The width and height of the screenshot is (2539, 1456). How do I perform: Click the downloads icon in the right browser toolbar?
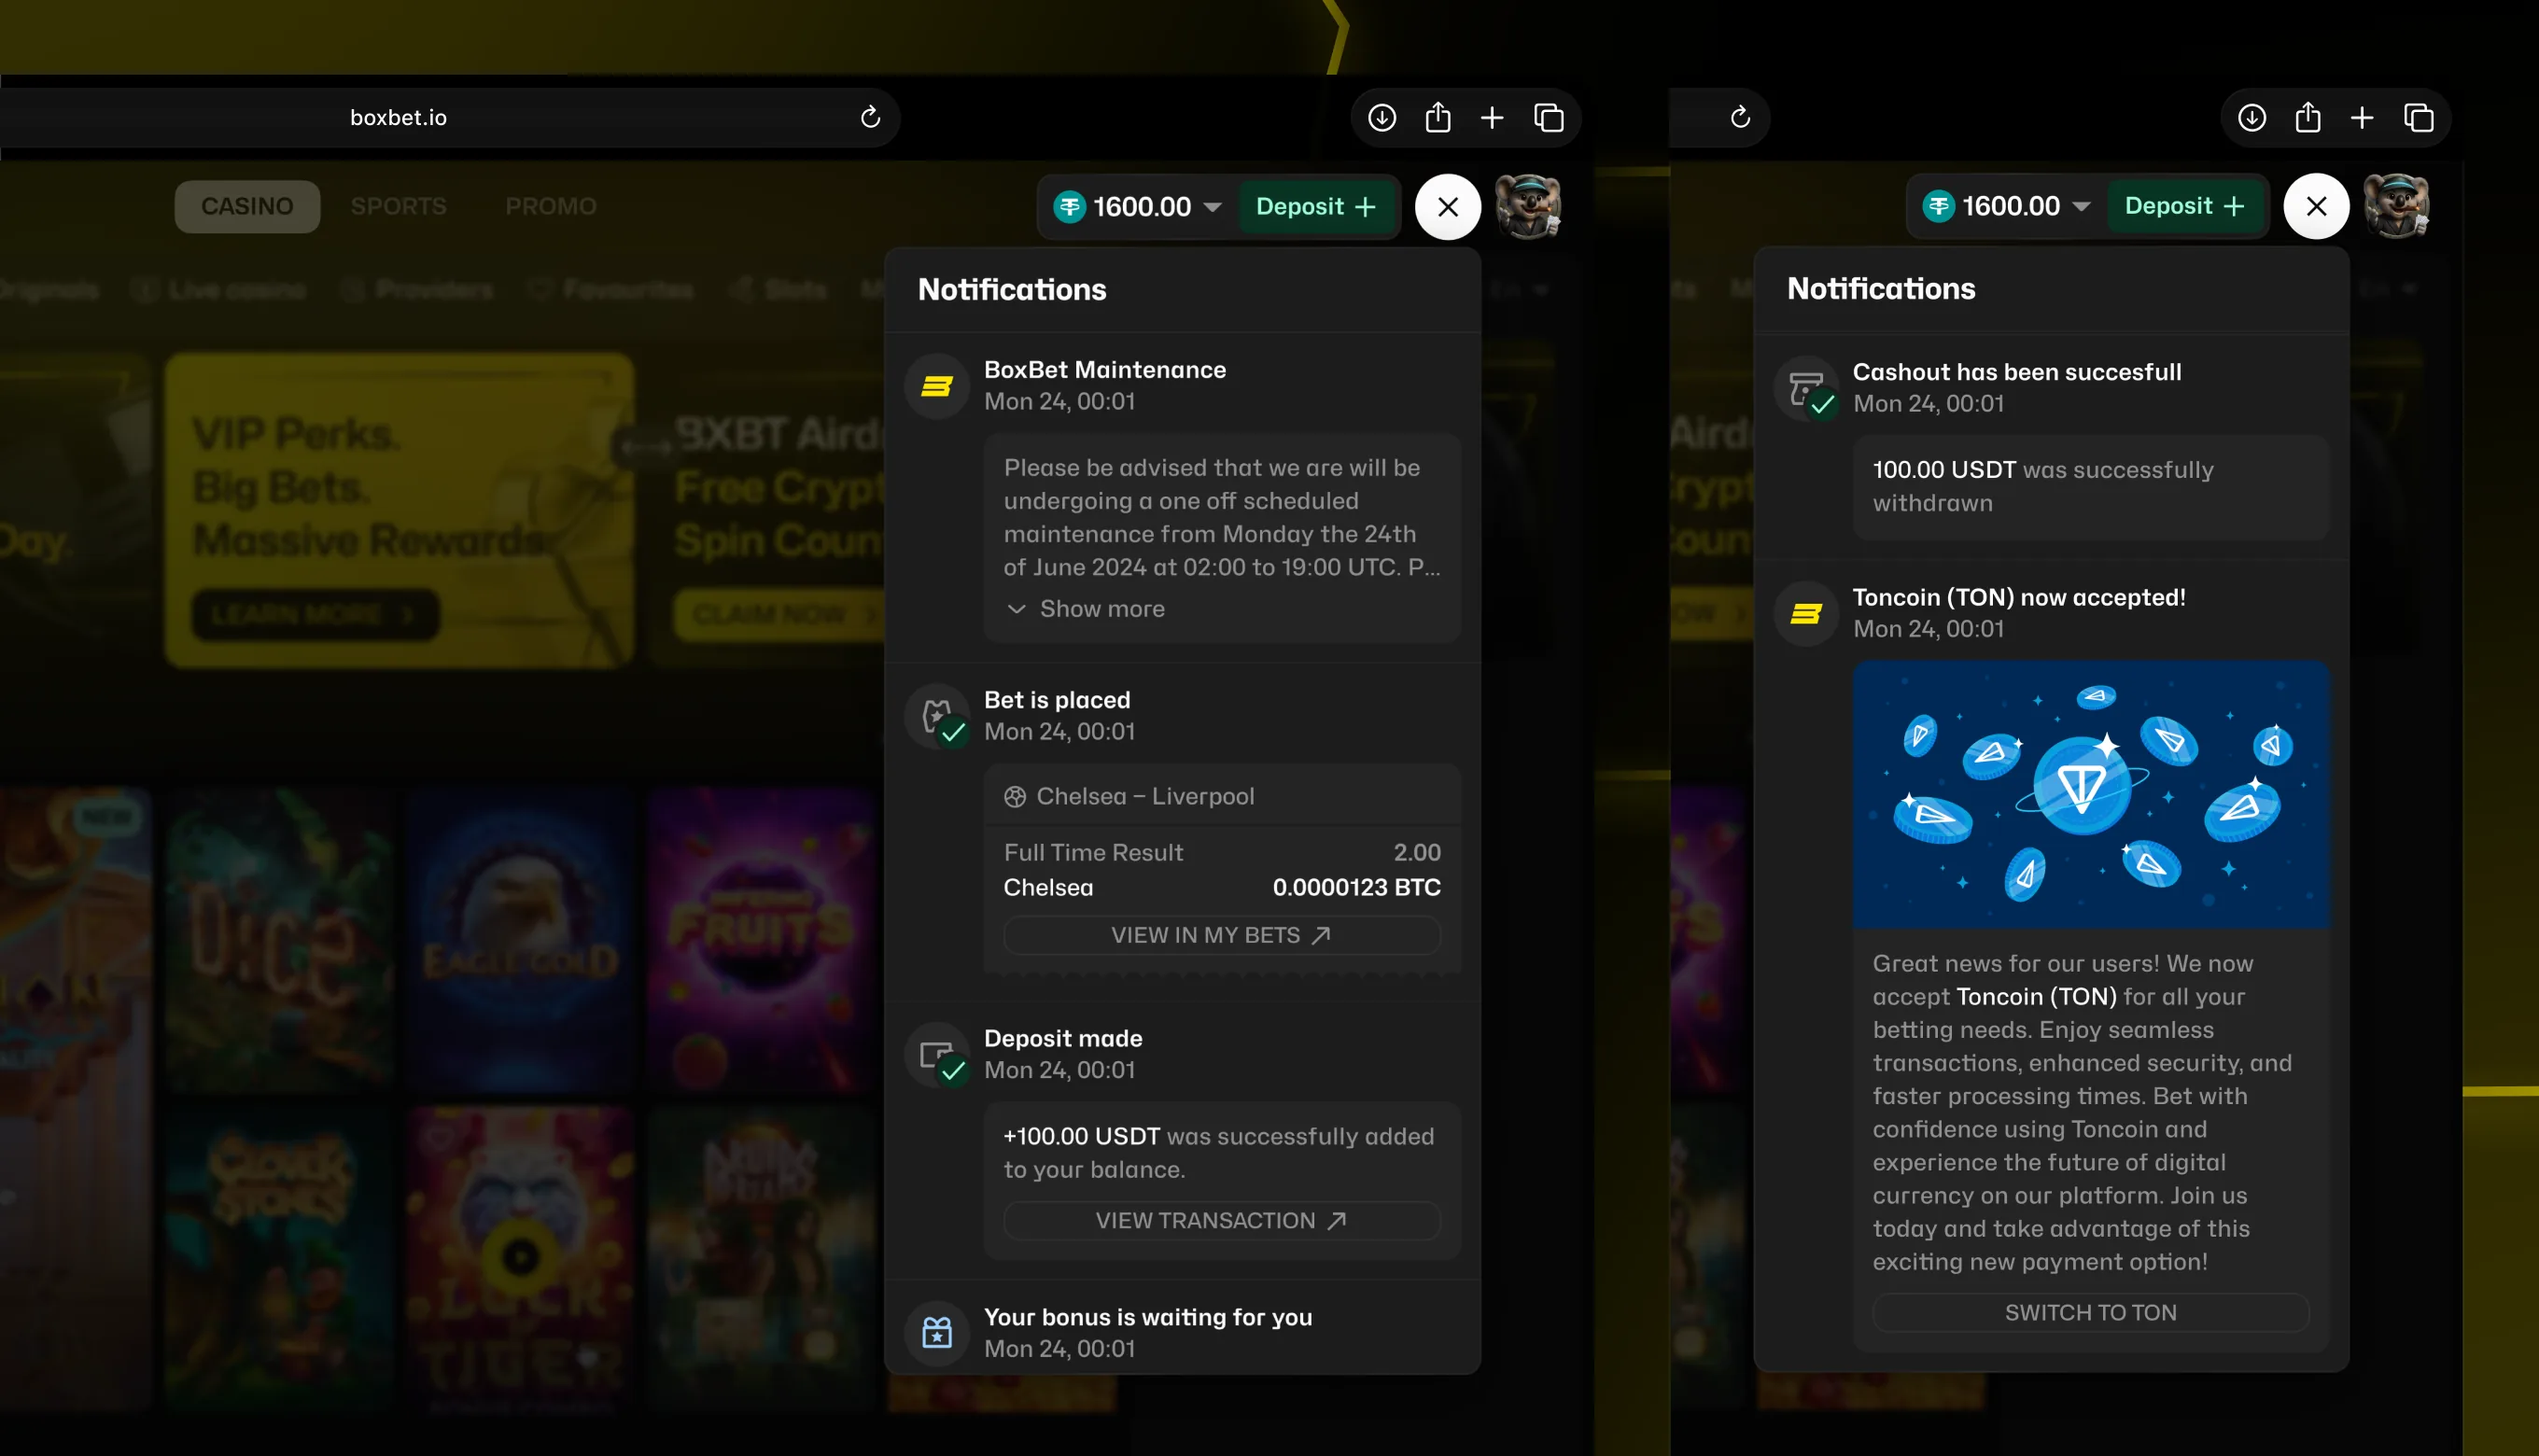(2252, 118)
